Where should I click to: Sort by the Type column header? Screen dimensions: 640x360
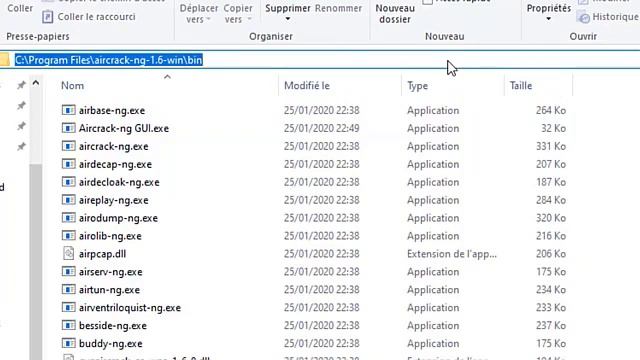(418, 86)
